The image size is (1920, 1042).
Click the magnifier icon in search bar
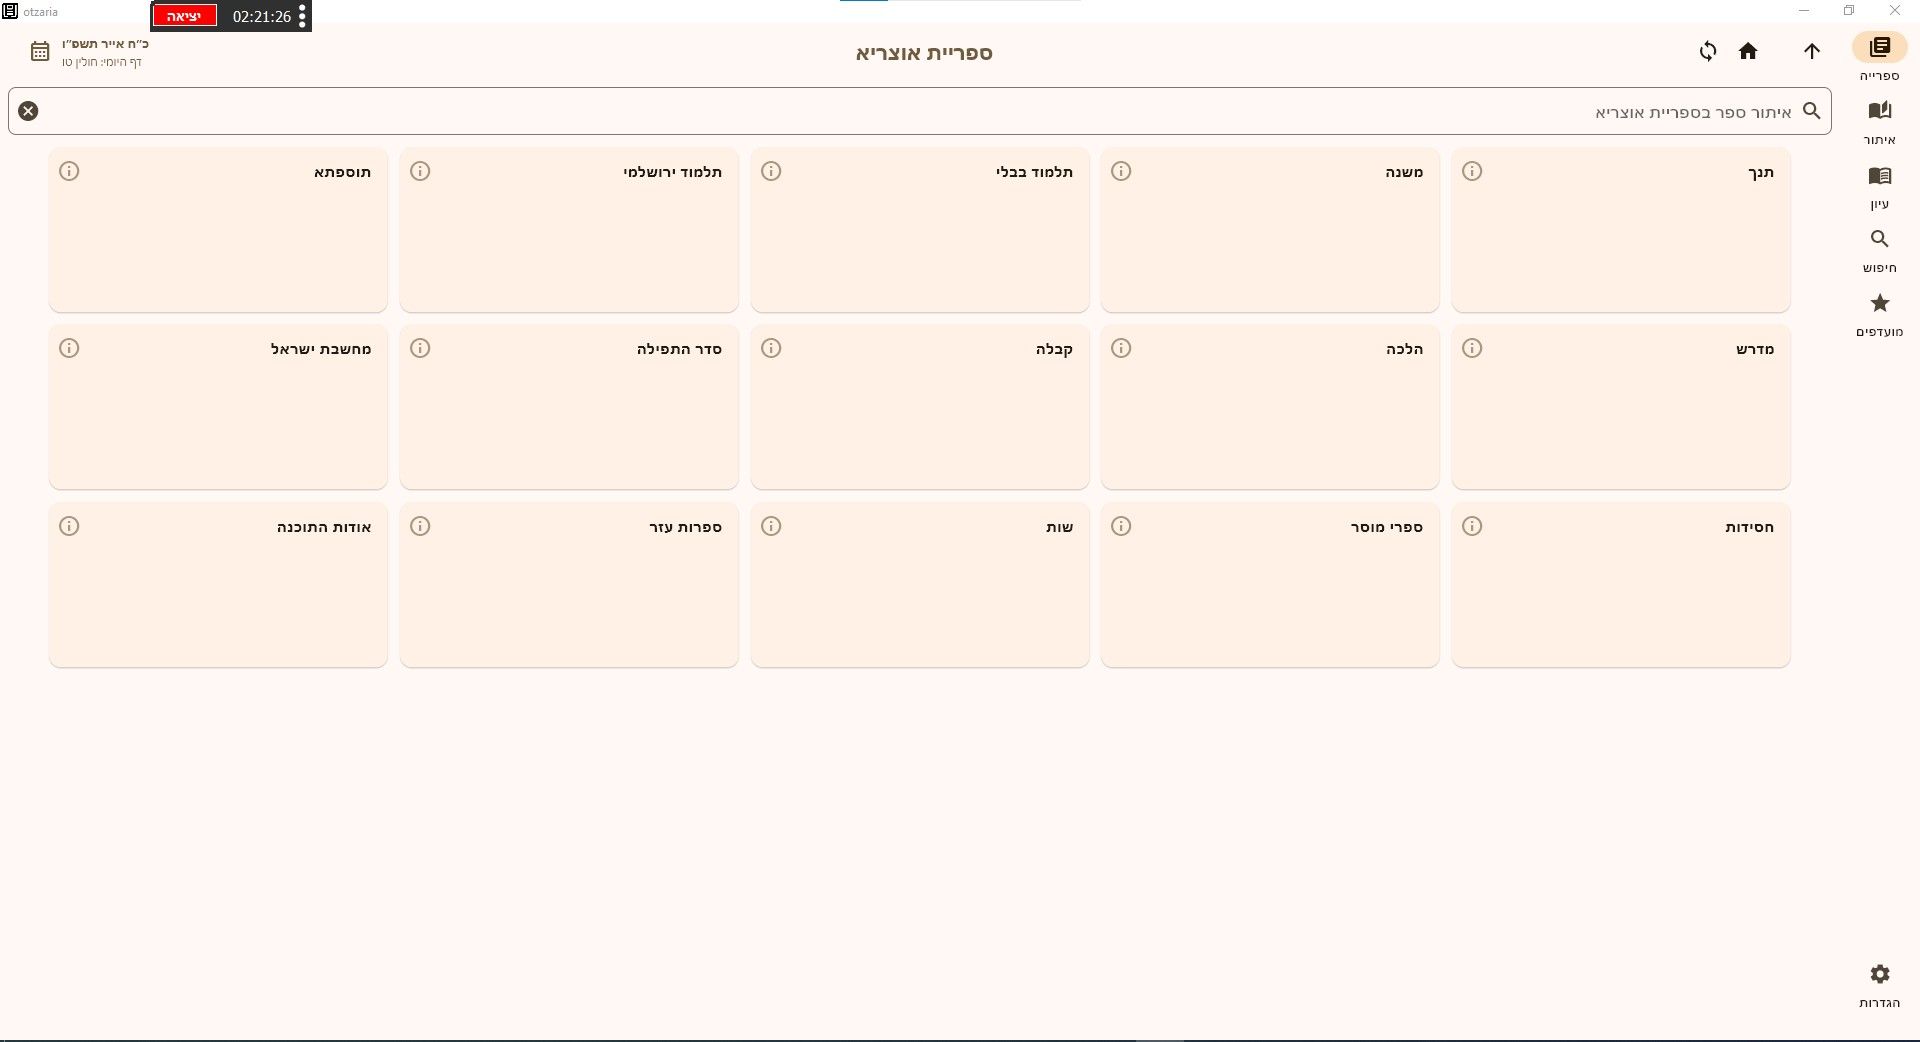[x=1812, y=111]
